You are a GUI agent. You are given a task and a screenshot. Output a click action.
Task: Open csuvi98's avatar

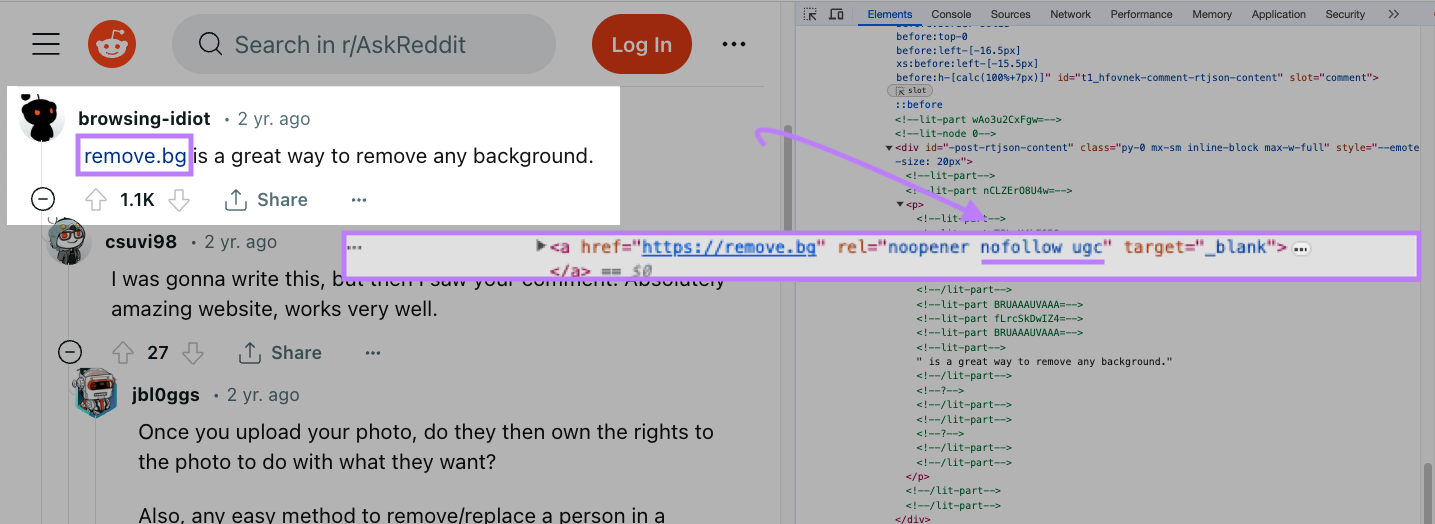pos(68,242)
